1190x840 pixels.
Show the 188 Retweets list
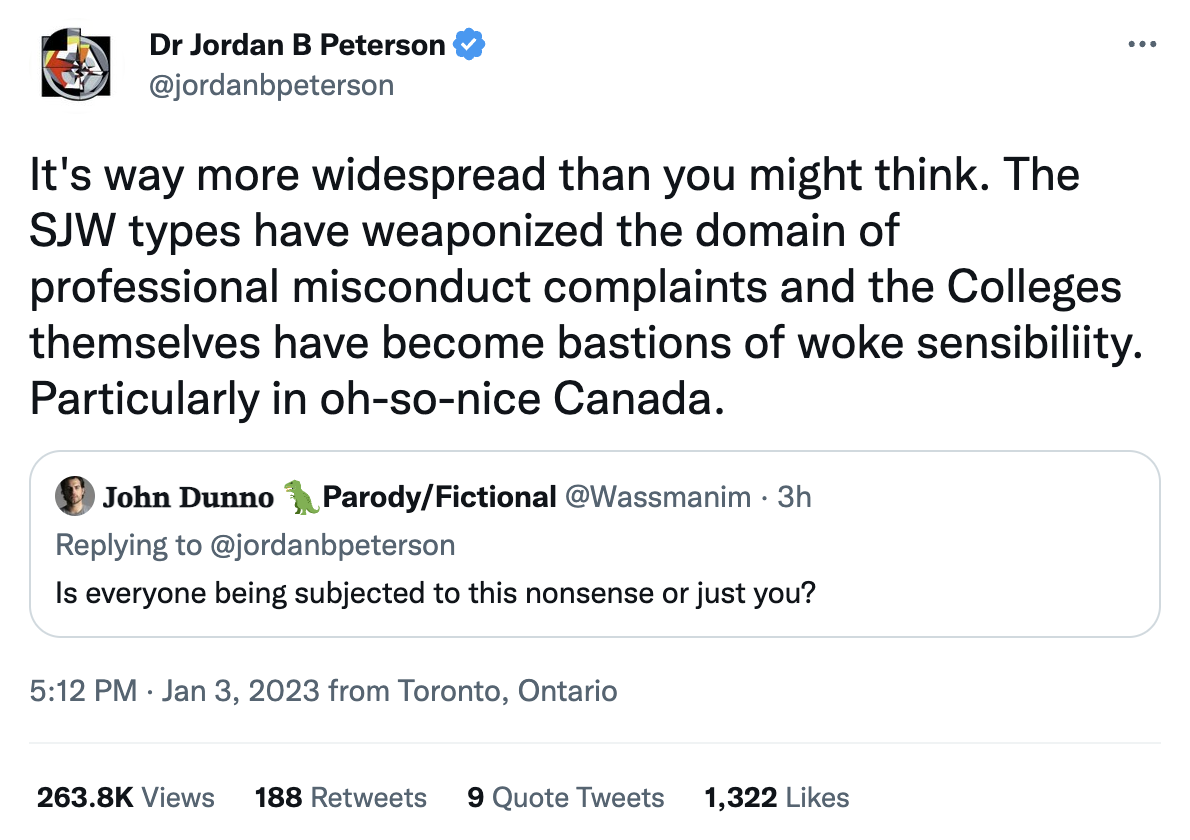(341, 798)
